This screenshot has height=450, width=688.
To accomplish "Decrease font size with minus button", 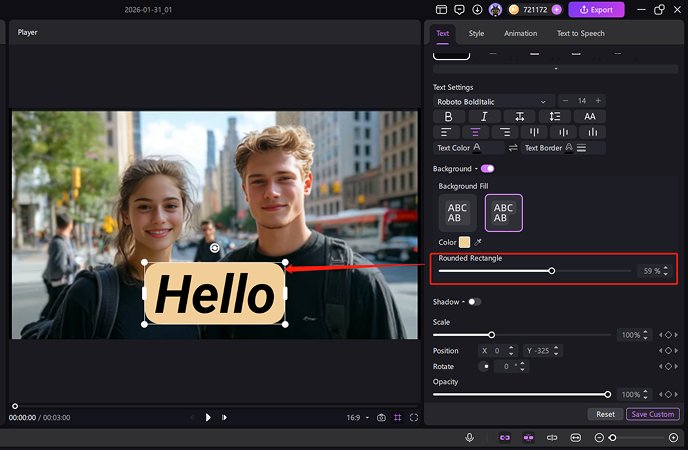I will (566, 101).
